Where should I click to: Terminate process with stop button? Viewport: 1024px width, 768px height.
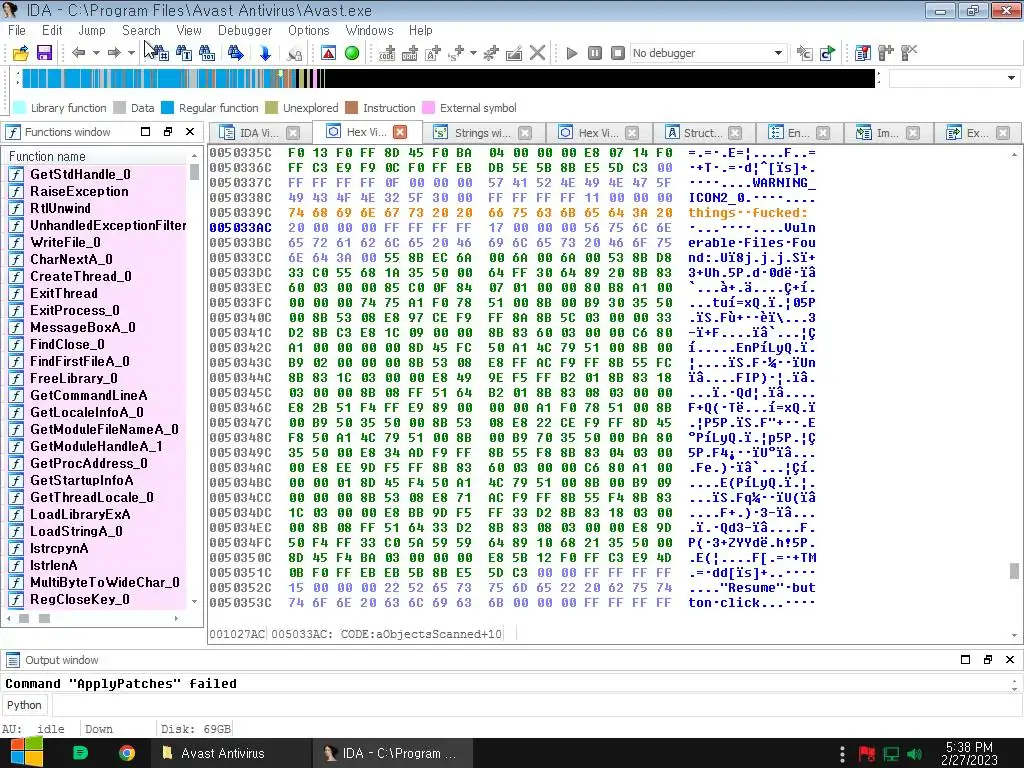click(x=618, y=53)
